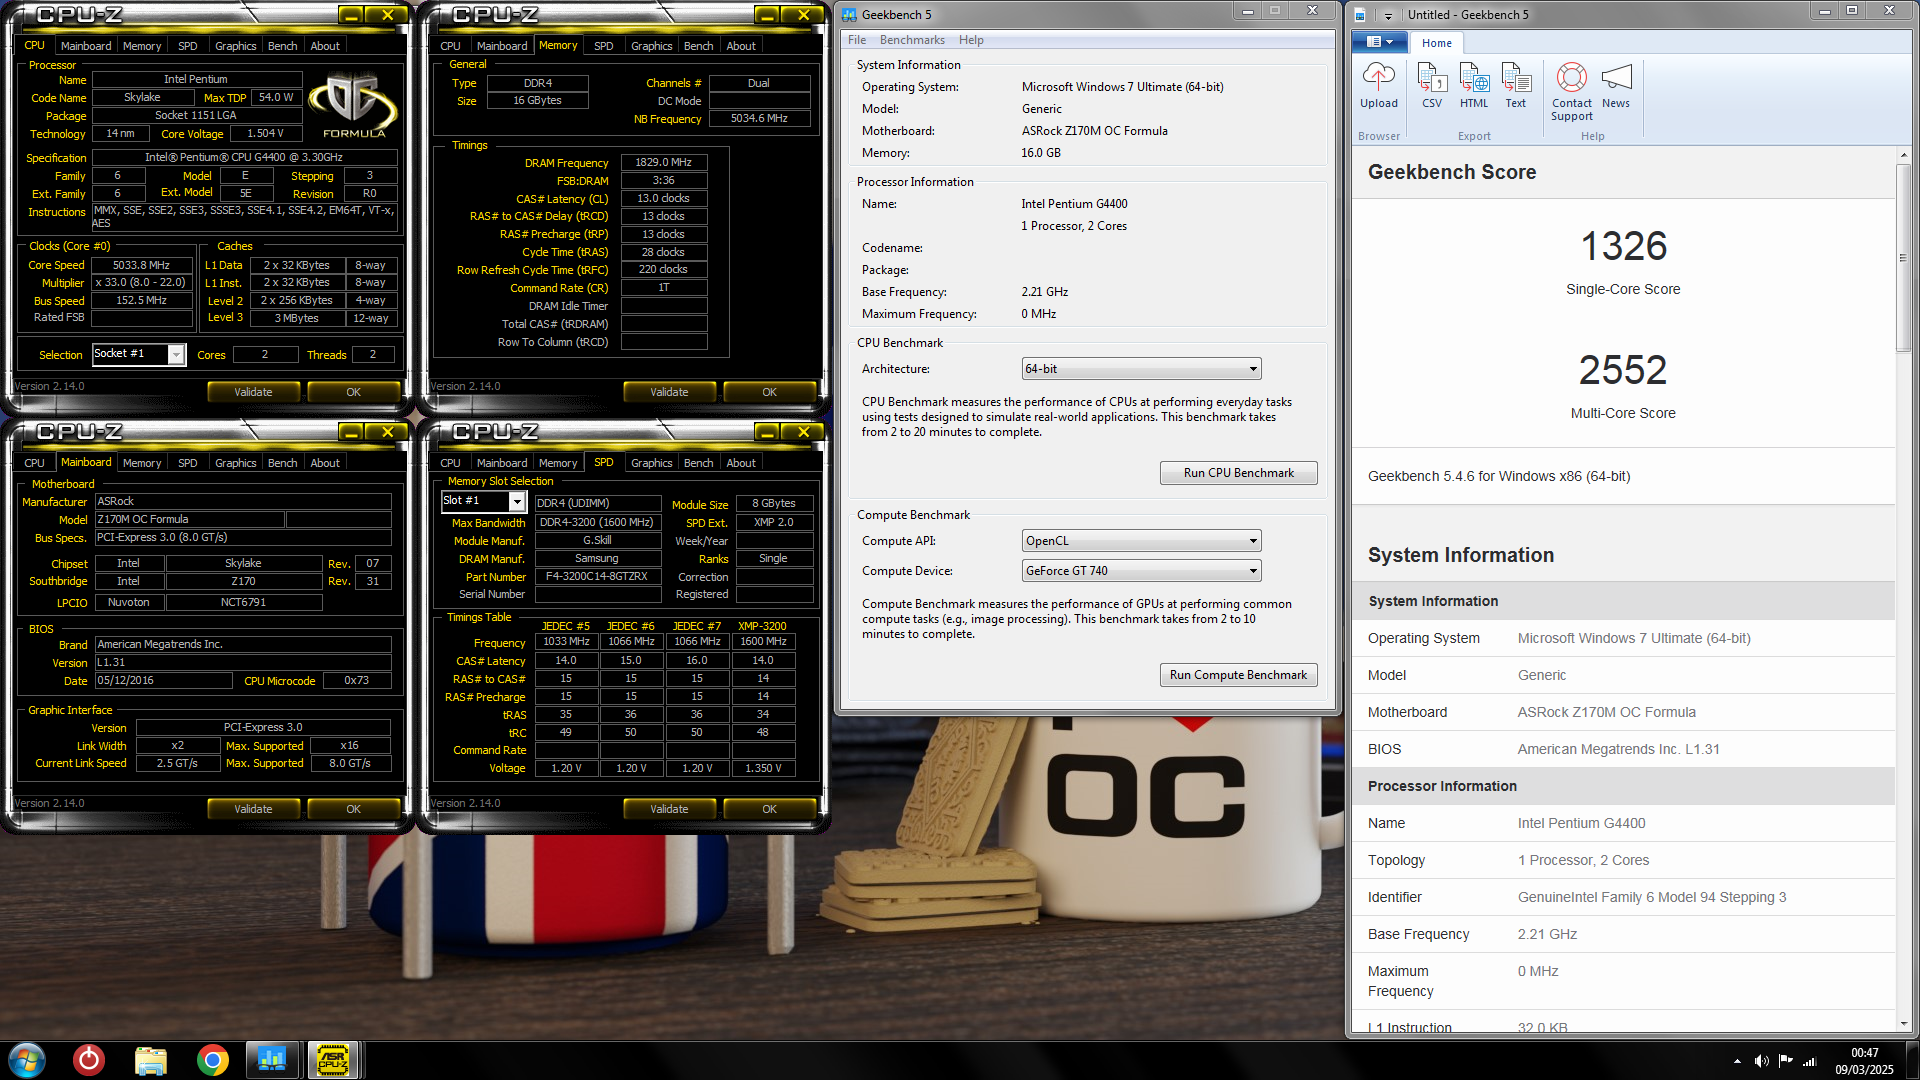Select the Home ribbon tab
This screenshot has height=1080, width=1920.
coord(1436,43)
